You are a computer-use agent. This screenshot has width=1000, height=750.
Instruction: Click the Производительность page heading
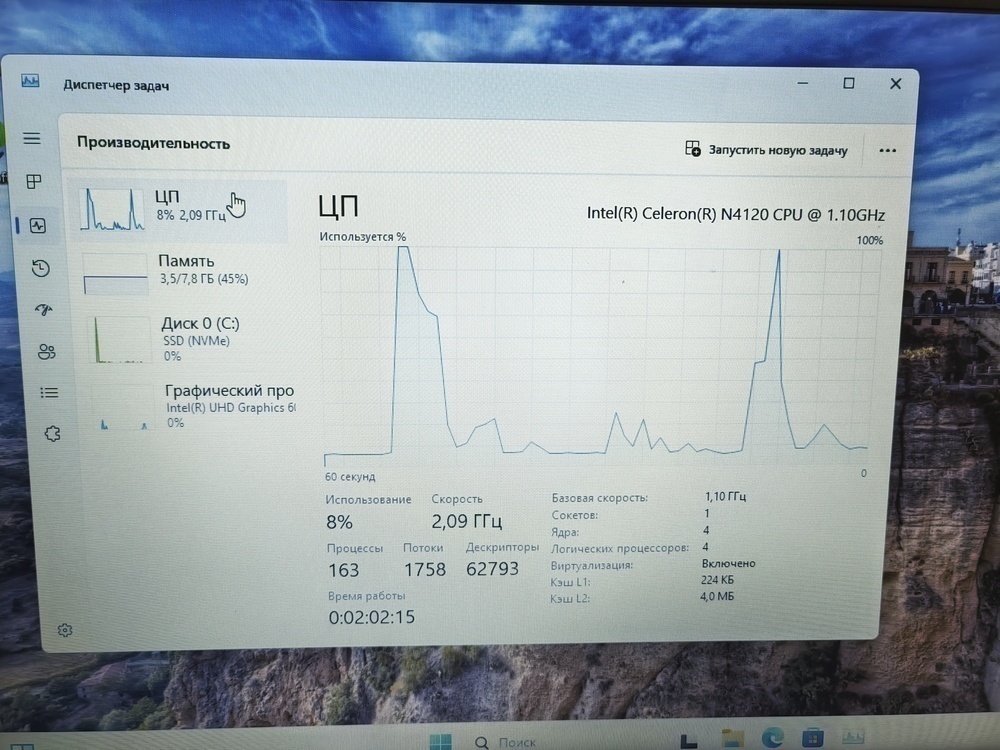pos(154,143)
